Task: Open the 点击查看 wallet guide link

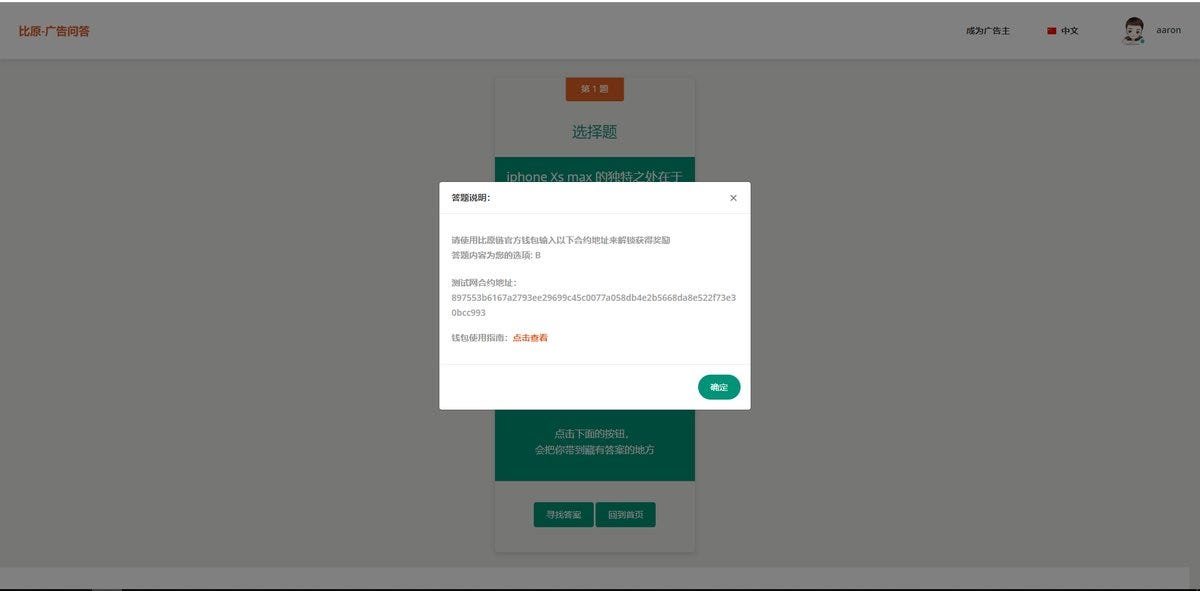Action: tap(530, 338)
